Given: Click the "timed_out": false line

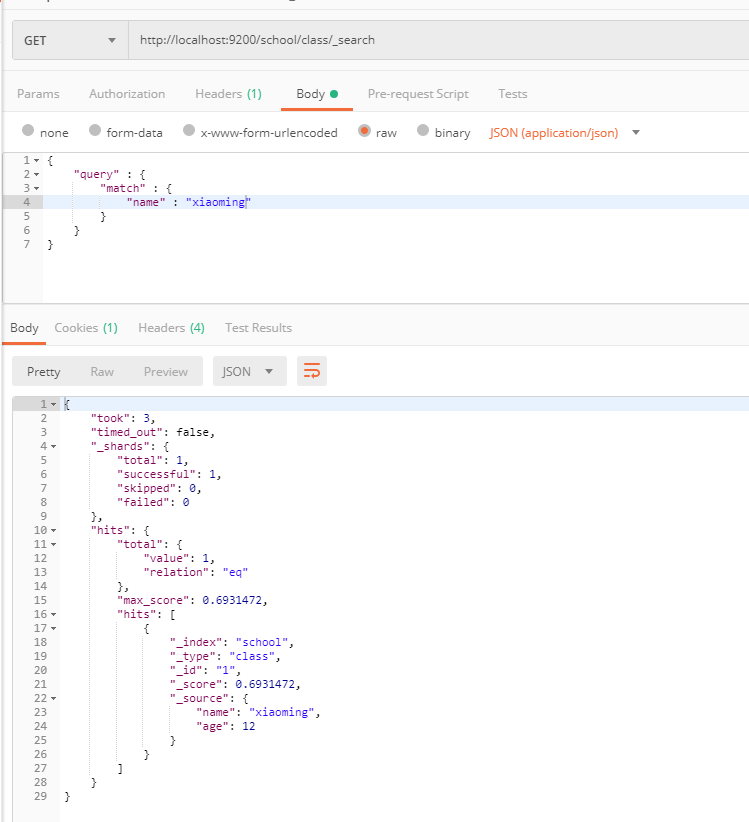Looking at the screenshot, I should 153,432.
